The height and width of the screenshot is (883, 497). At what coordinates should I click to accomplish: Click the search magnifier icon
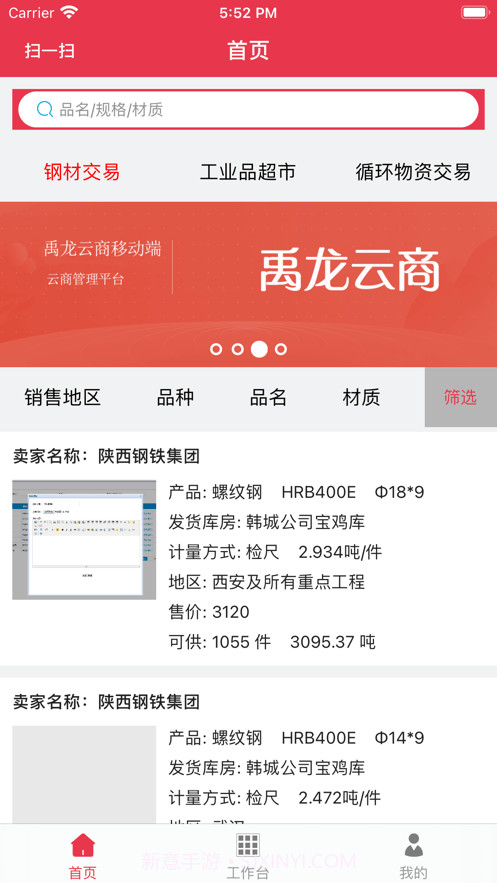(44, 109)
